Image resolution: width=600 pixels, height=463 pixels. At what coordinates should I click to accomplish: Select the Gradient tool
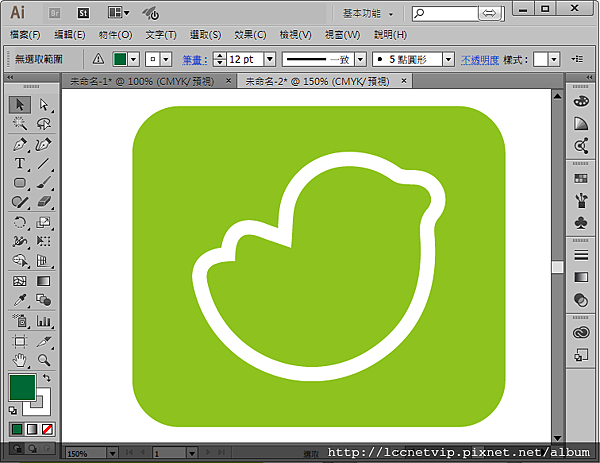[44, 281]
